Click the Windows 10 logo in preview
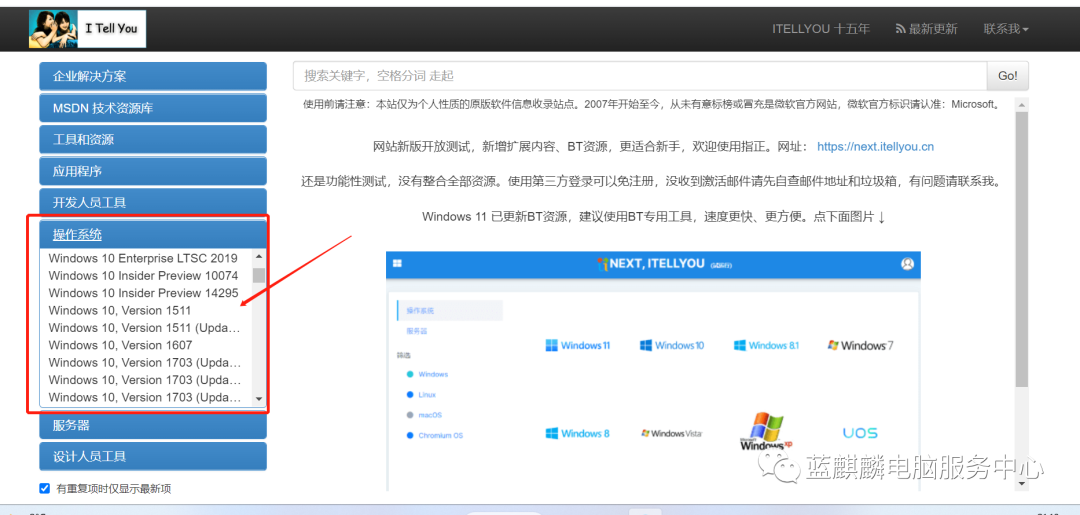Screen dimensions: 1080x515 672,345
